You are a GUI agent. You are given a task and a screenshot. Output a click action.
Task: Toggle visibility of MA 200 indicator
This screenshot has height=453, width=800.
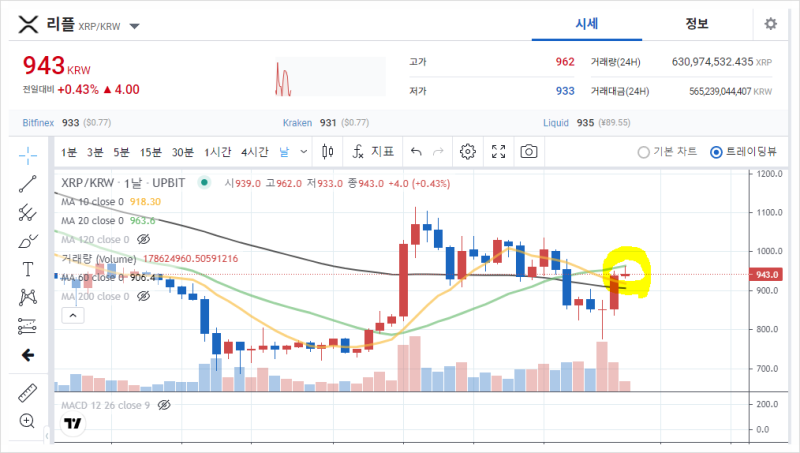pos(144,296)
